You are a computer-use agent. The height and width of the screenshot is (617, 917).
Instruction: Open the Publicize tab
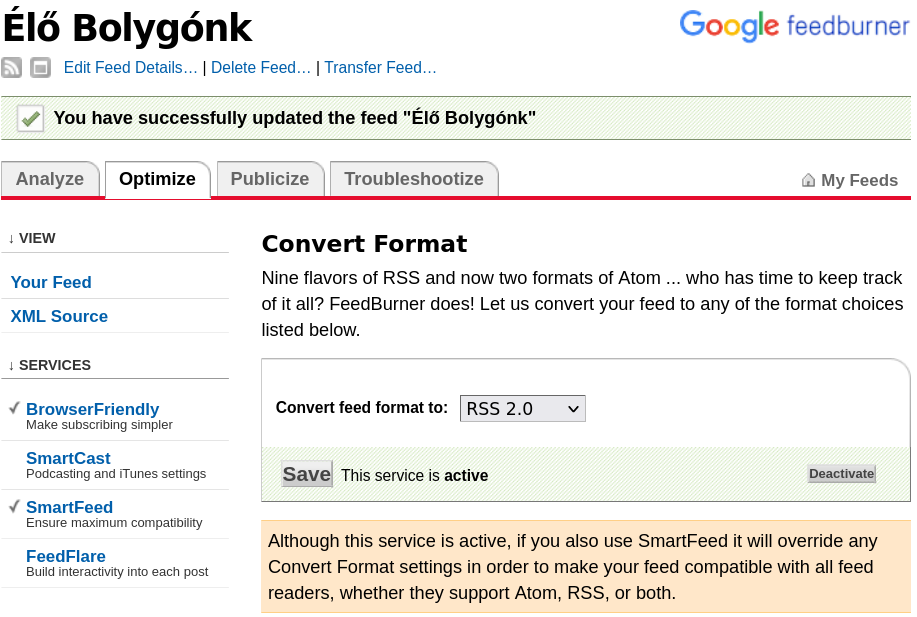(270, 179)
